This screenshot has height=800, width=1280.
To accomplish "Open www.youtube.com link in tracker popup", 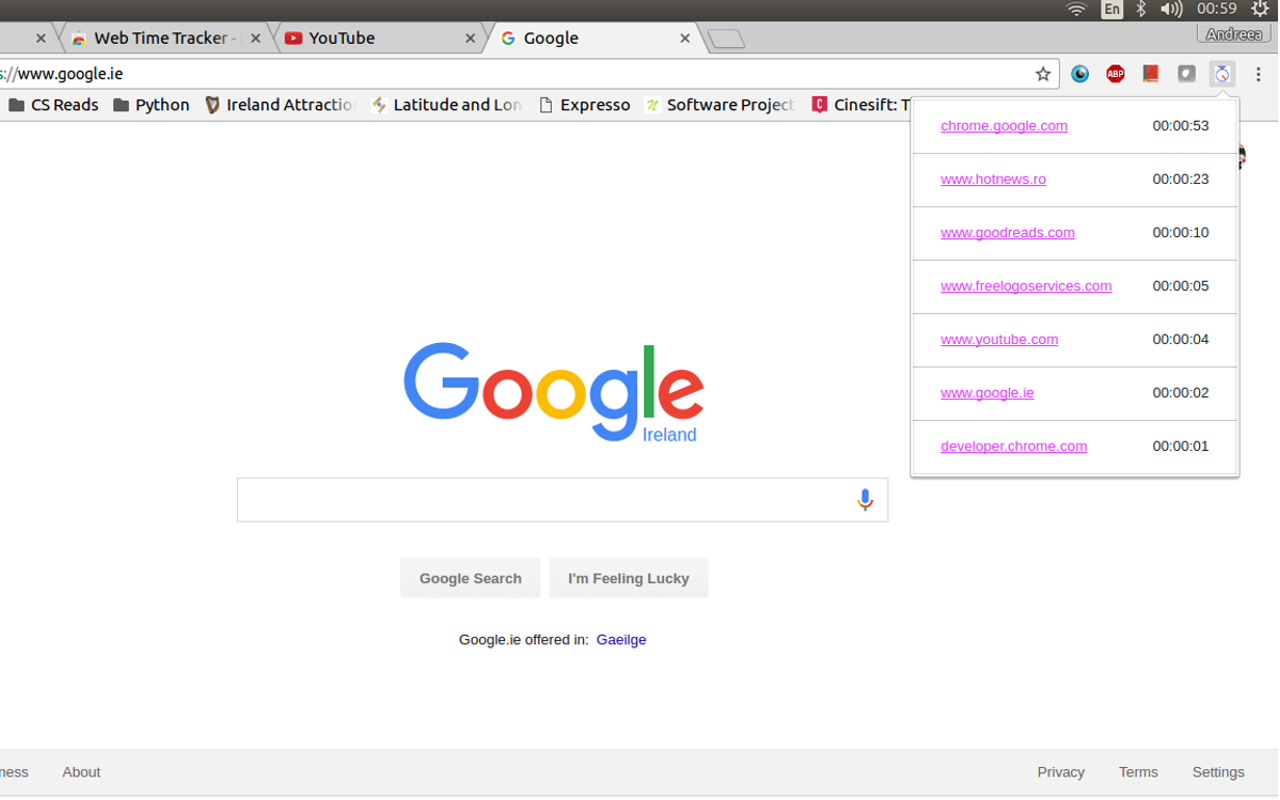I will (999, 339).
